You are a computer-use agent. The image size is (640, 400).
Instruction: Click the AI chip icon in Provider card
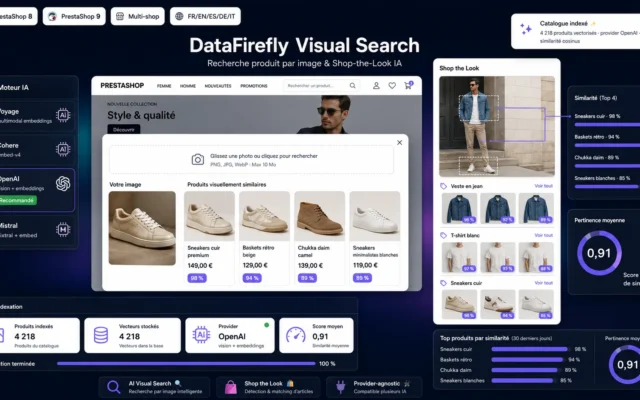click(201, 335)
